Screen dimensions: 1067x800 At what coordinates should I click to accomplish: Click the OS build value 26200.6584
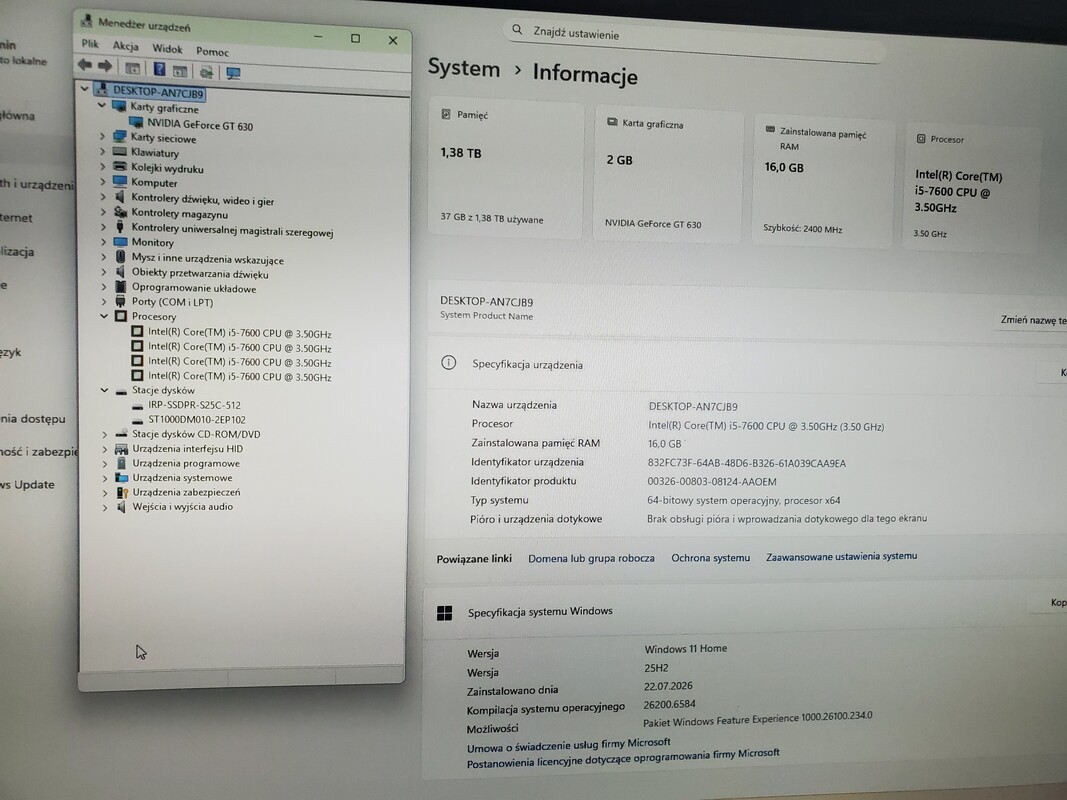point(670,704)
